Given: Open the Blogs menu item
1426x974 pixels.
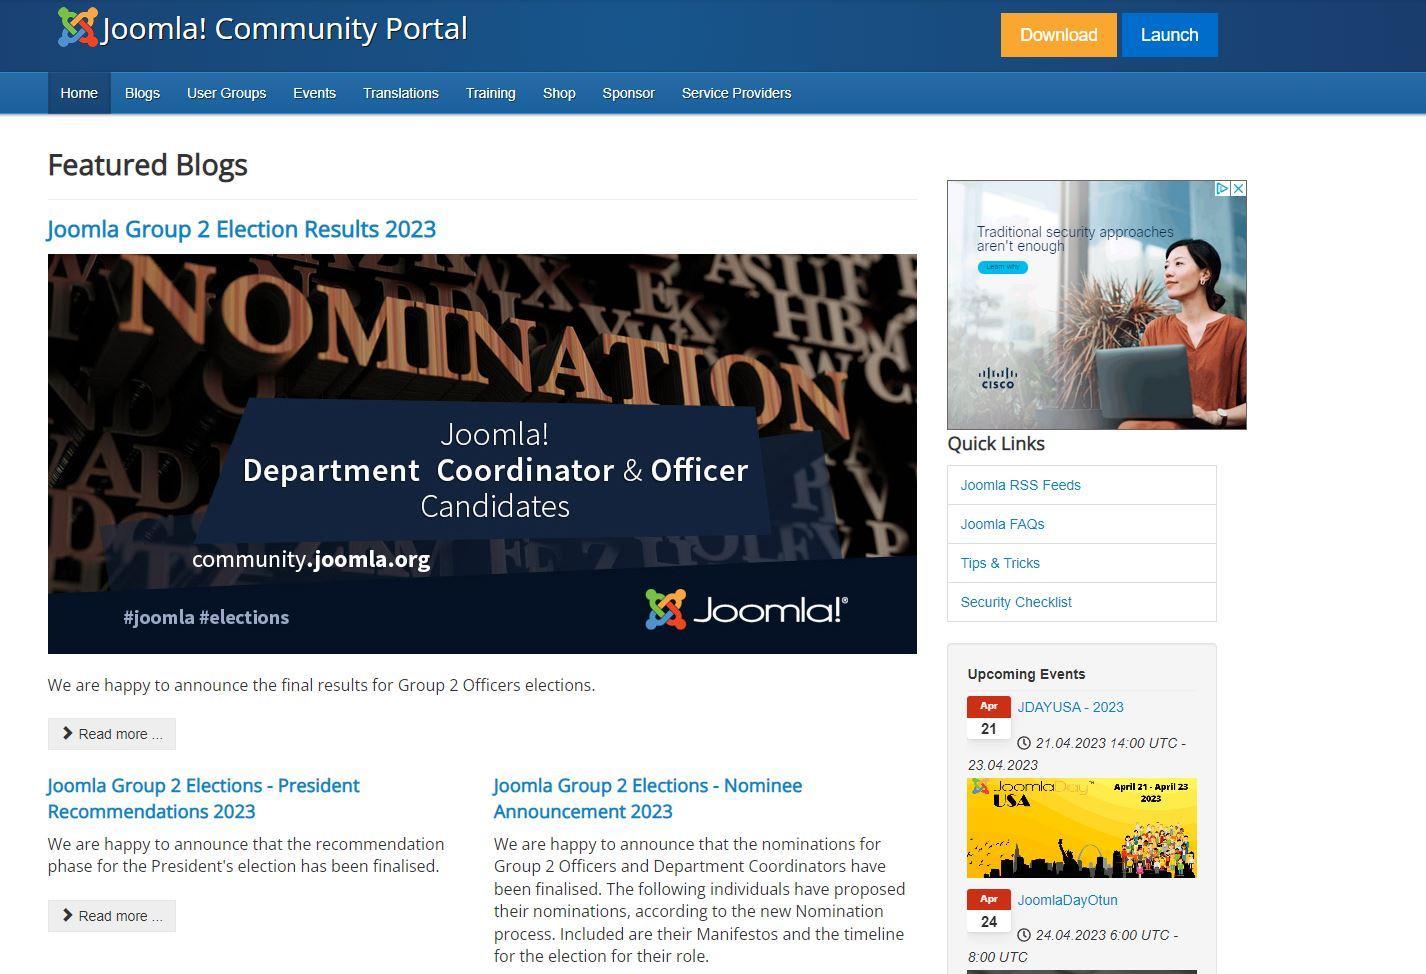Looking at the screenshot, I should pyautogui.click(x=142, y=93).
